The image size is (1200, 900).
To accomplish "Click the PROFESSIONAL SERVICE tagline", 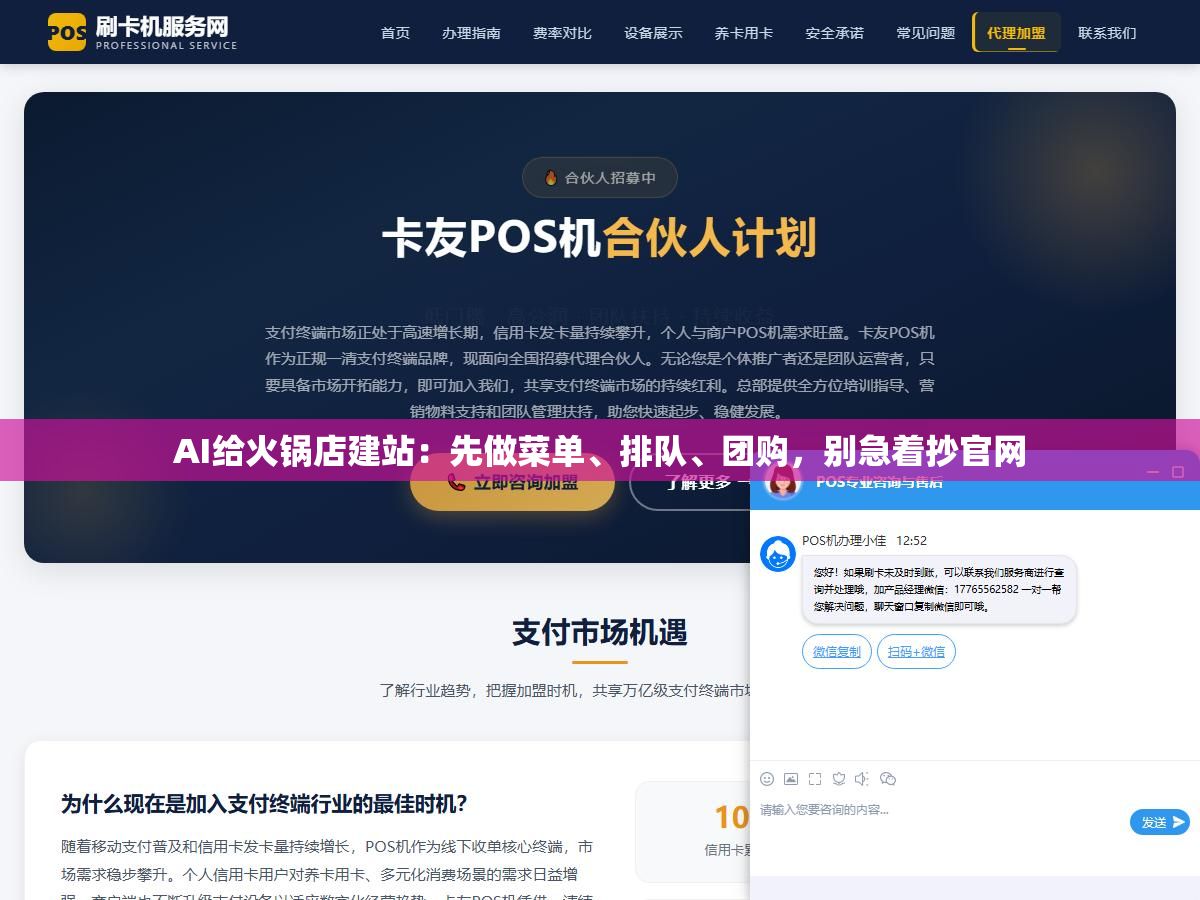I will tap(166, 45).
